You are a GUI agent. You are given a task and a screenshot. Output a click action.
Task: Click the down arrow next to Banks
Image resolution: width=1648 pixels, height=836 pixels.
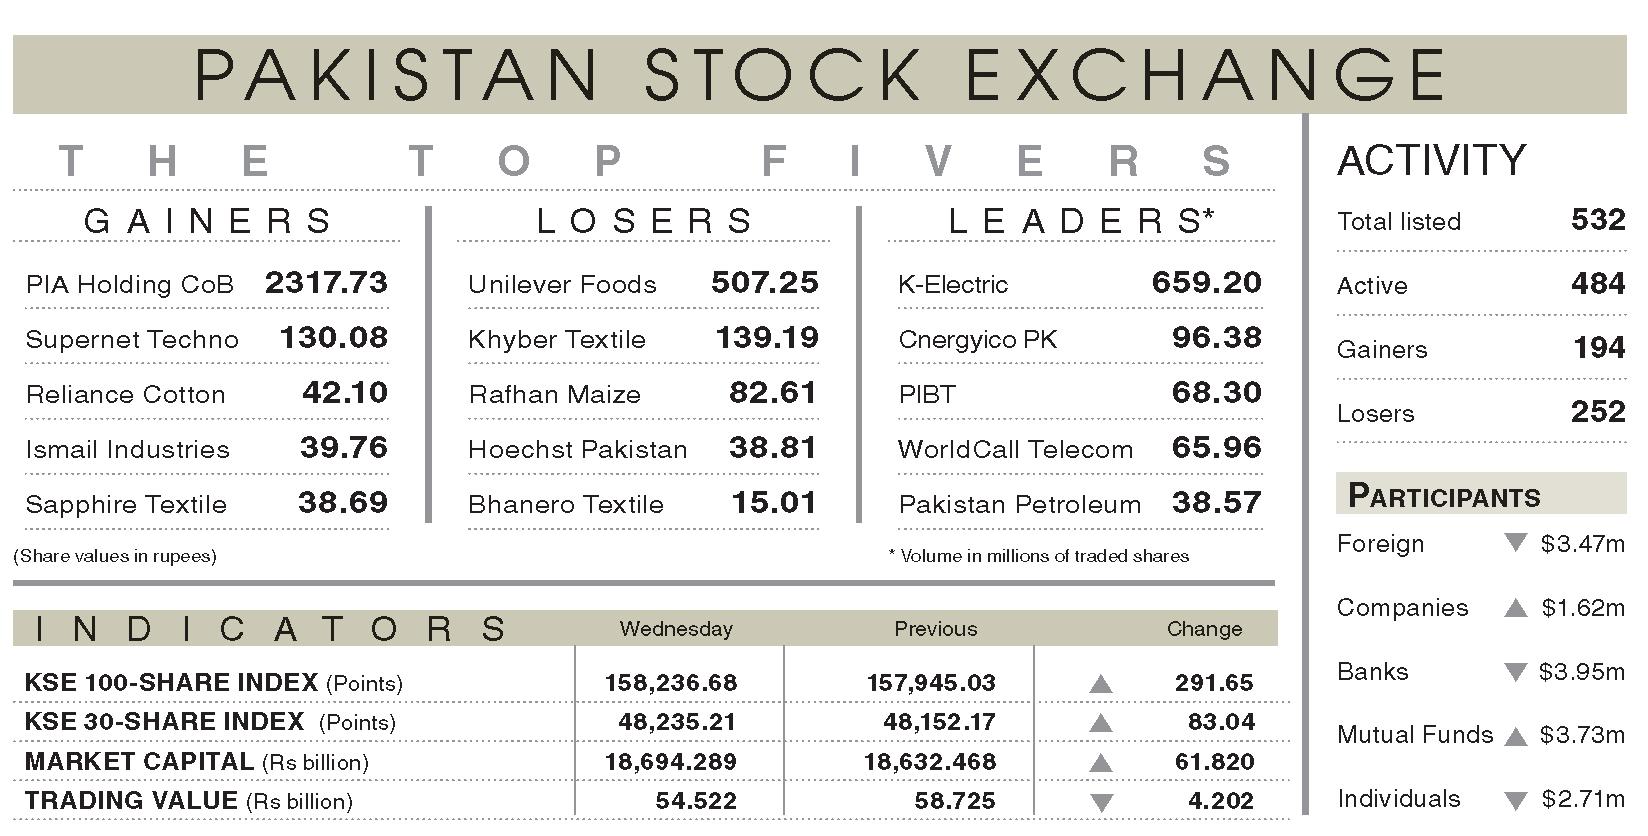1516,672
